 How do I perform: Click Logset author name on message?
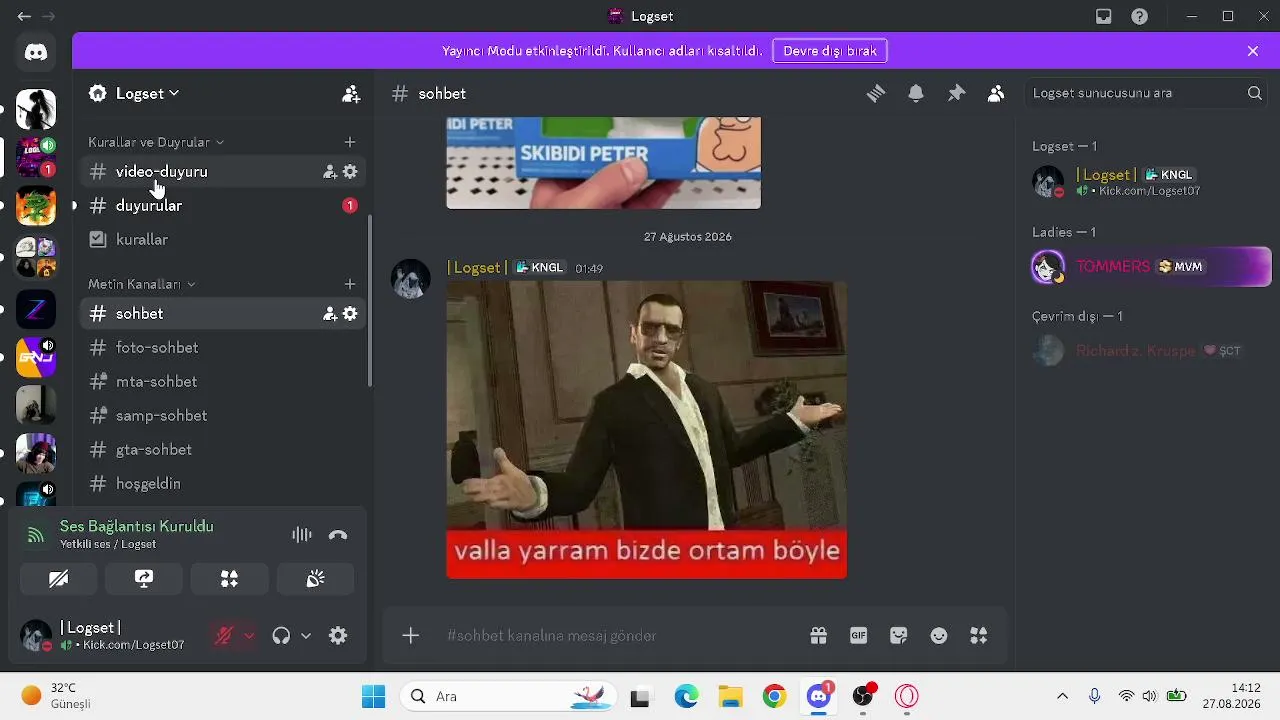click(x=478, y=267)
